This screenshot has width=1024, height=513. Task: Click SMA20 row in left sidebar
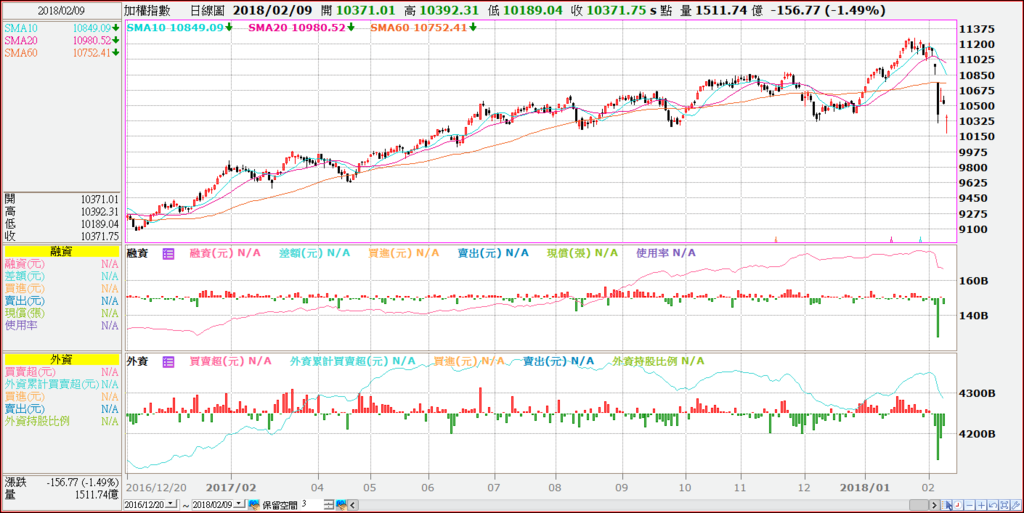tap(61, 40)
